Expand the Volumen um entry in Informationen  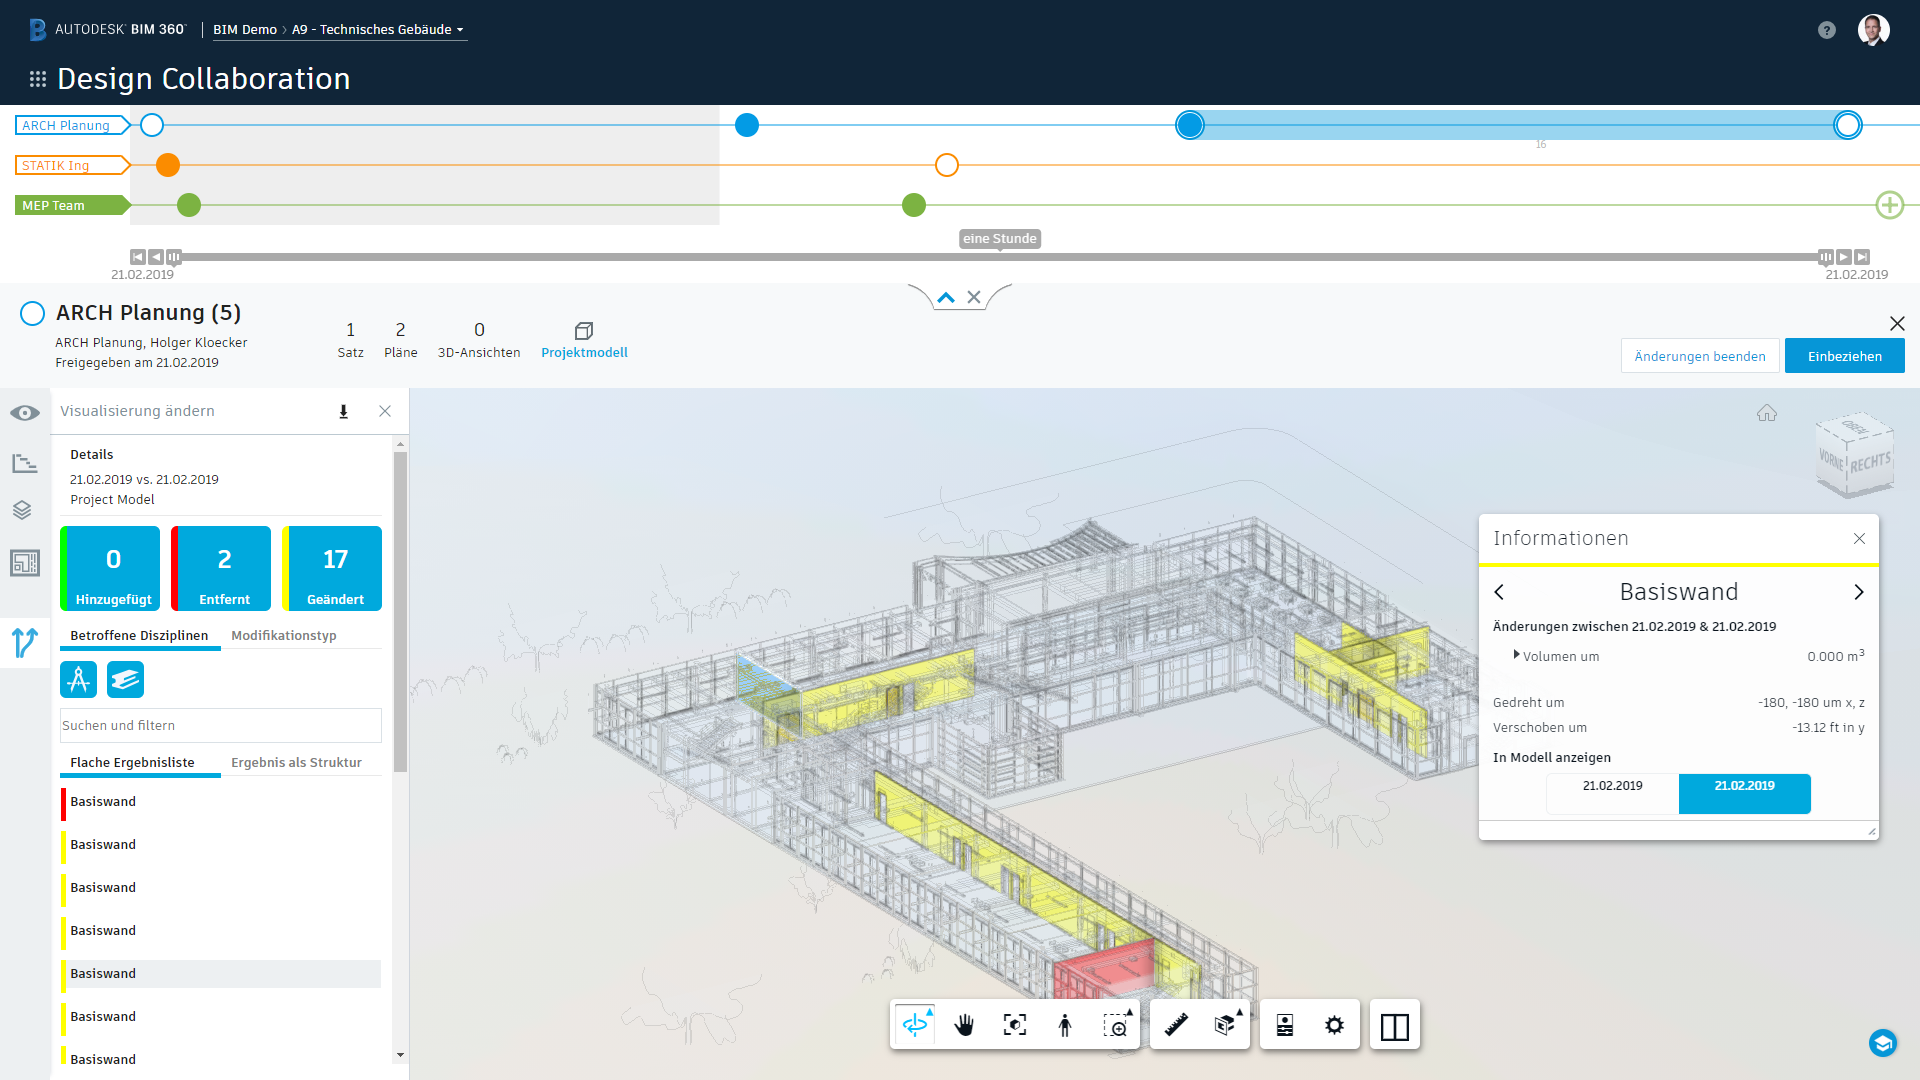click(1518, 656)
